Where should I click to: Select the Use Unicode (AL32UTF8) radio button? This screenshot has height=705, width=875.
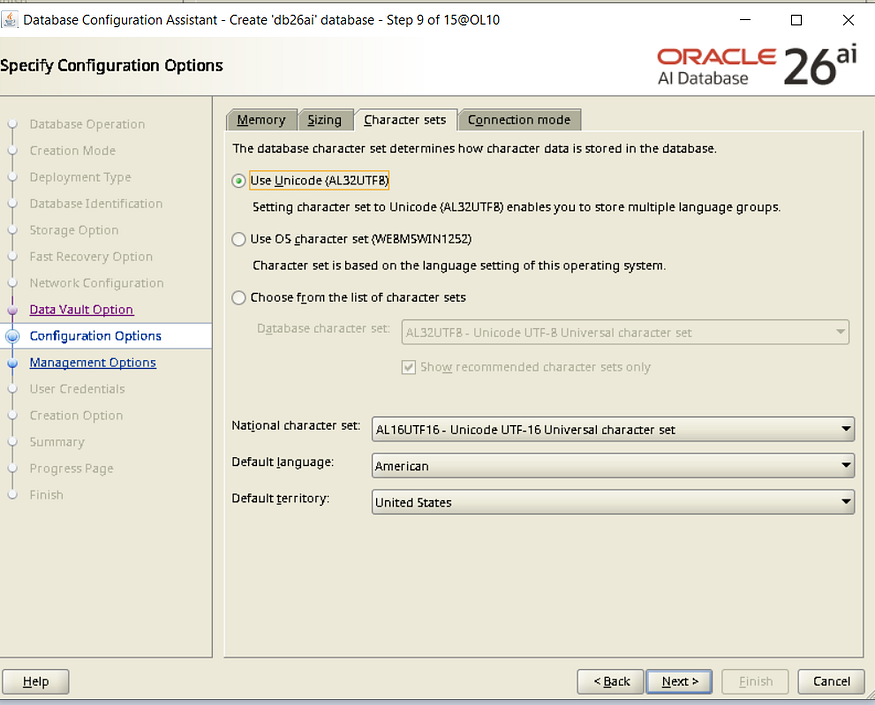point(238,181)
